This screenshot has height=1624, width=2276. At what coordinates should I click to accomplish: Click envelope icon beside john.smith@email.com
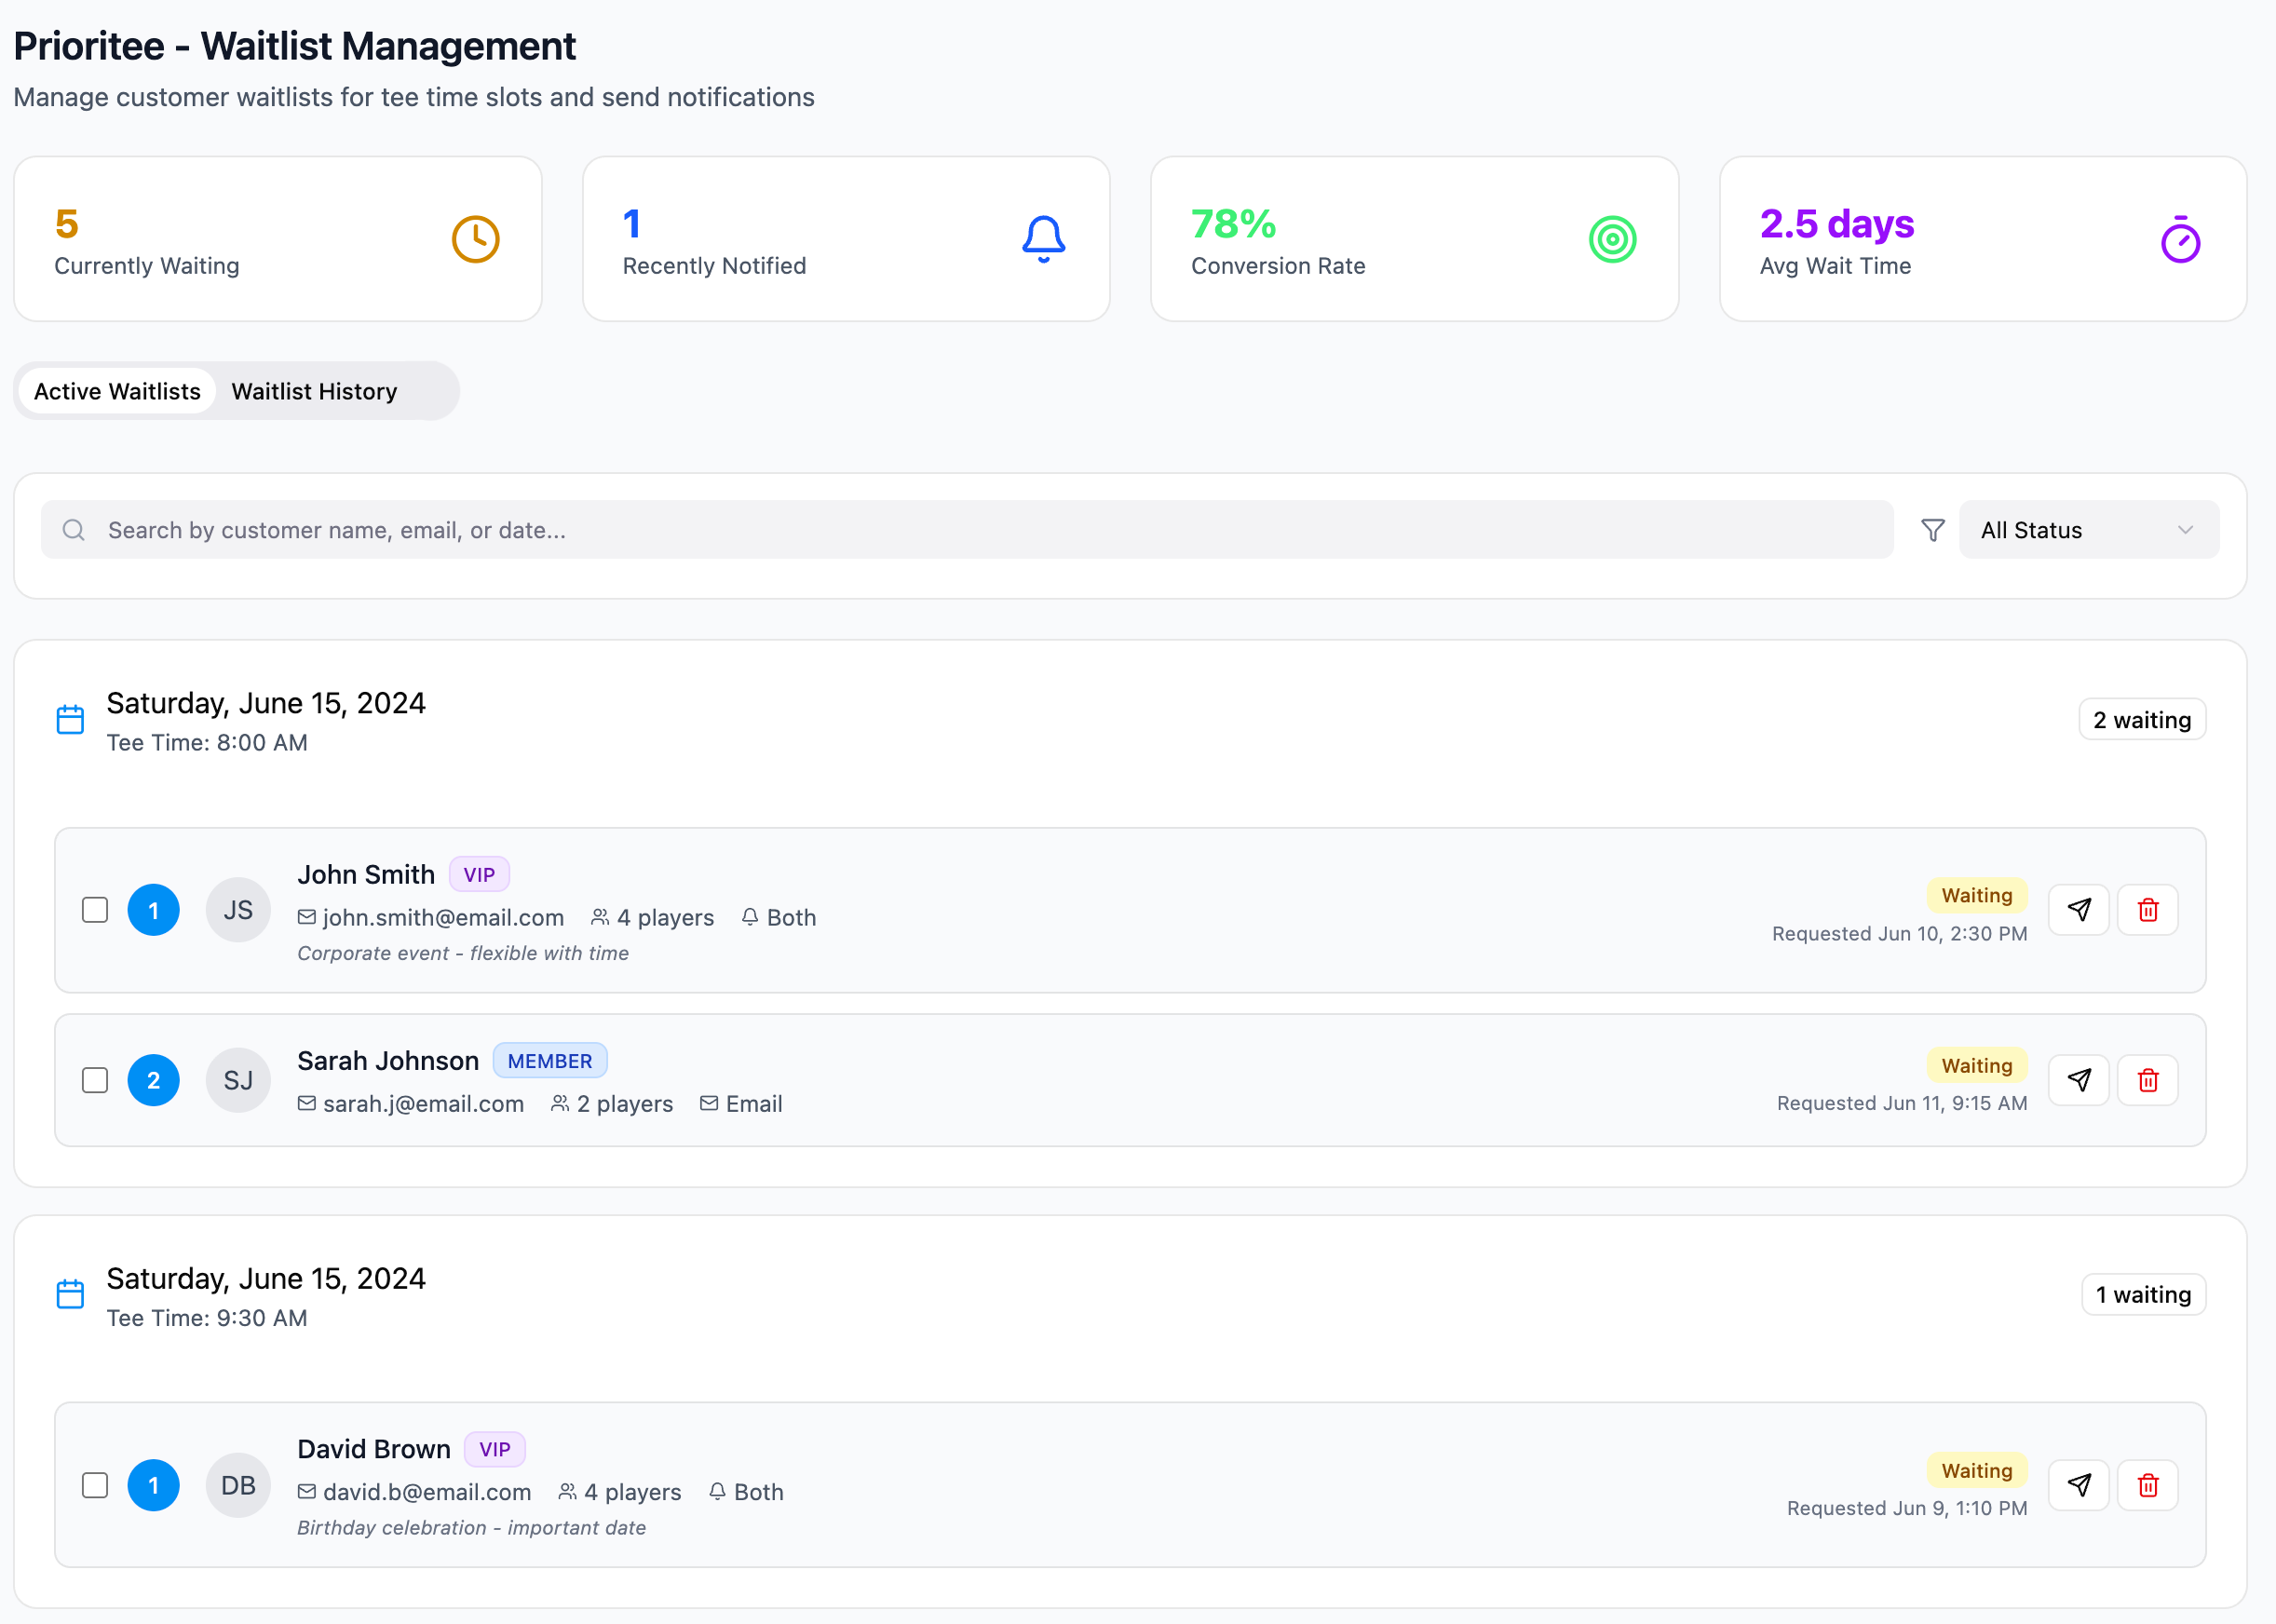click(x=307, y=917)
